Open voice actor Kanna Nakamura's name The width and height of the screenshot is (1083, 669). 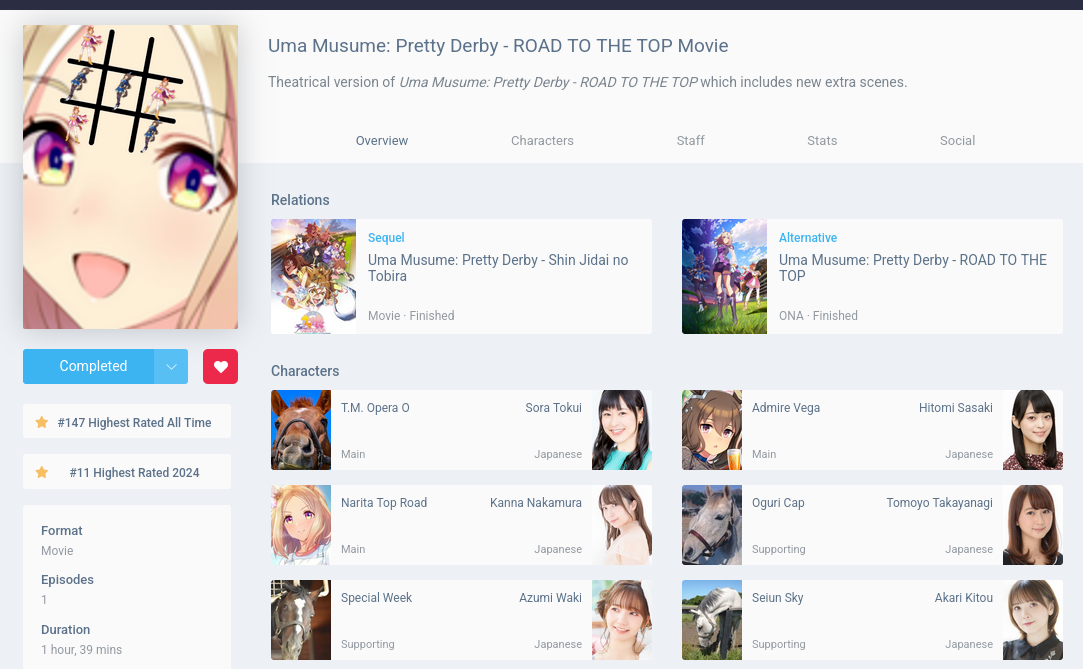tap(536, 503)
